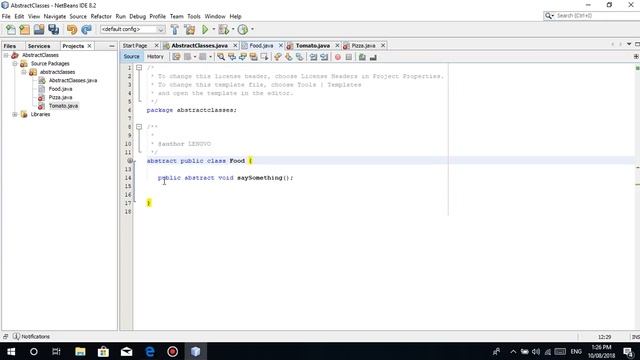This screenshot has width=640, height=360.
Task: Toggle Rectangular Selection in editor toolbar
Action: (264, 57)
